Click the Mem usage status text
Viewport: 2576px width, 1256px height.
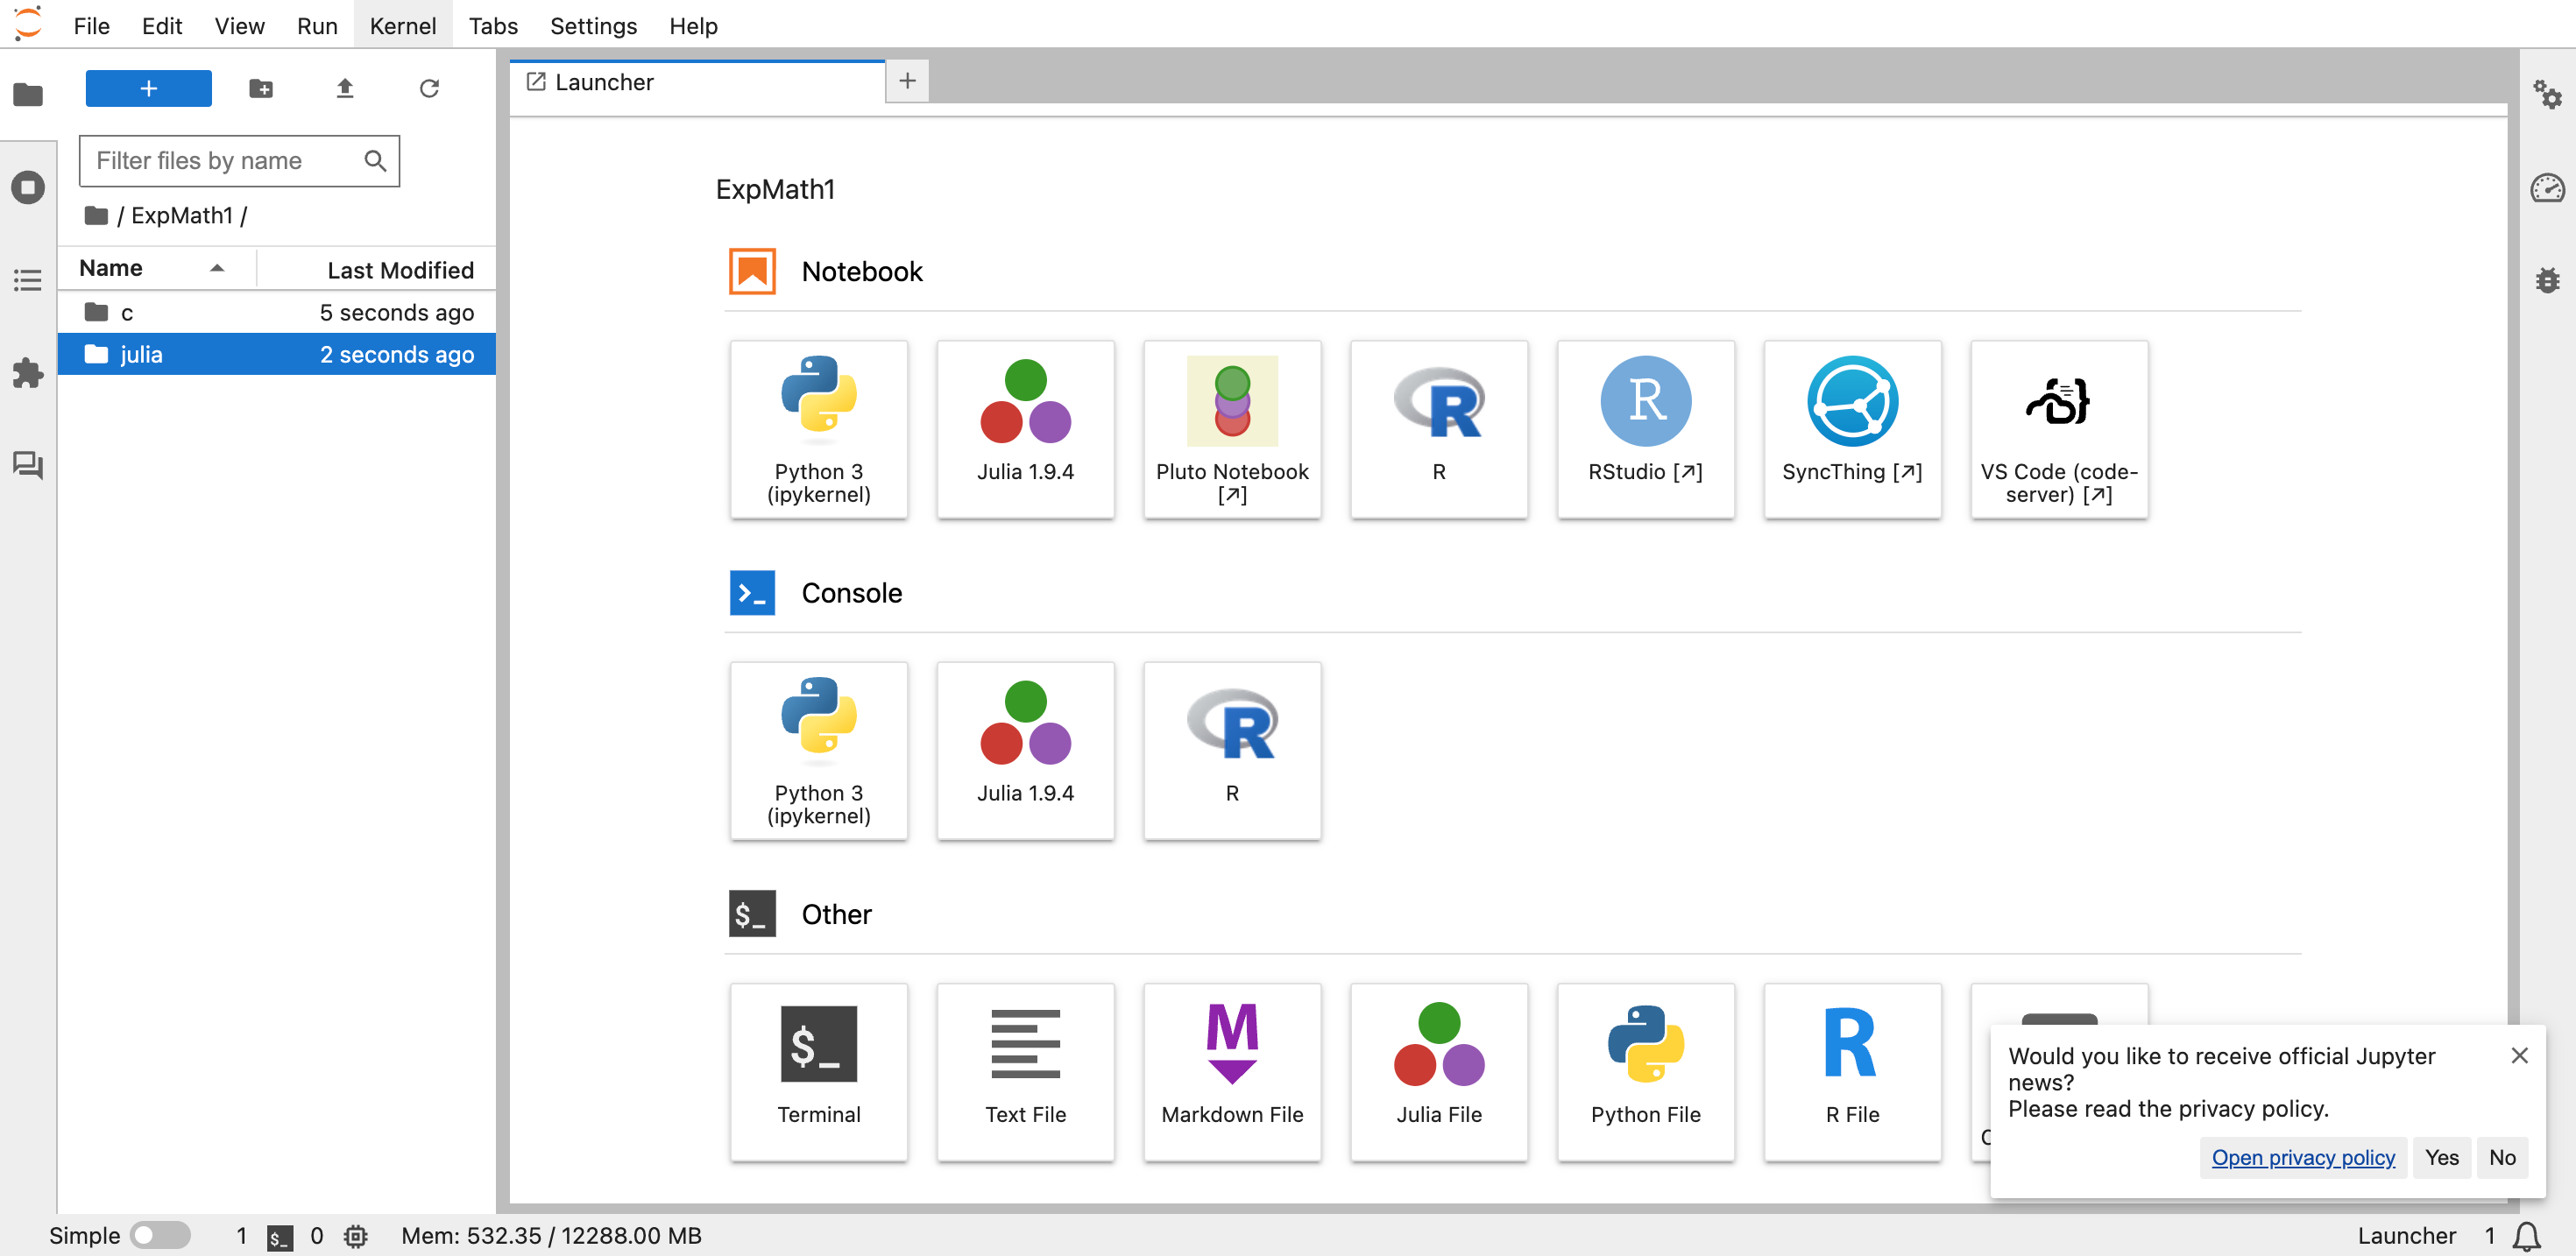(x=551, y=1236)
